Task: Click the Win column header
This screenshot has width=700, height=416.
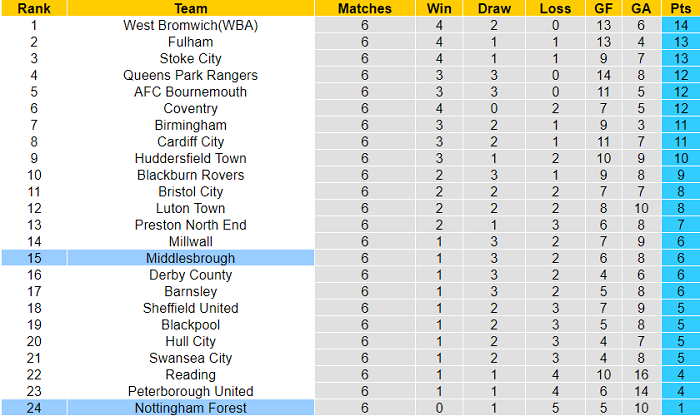Action: [438, 8]
